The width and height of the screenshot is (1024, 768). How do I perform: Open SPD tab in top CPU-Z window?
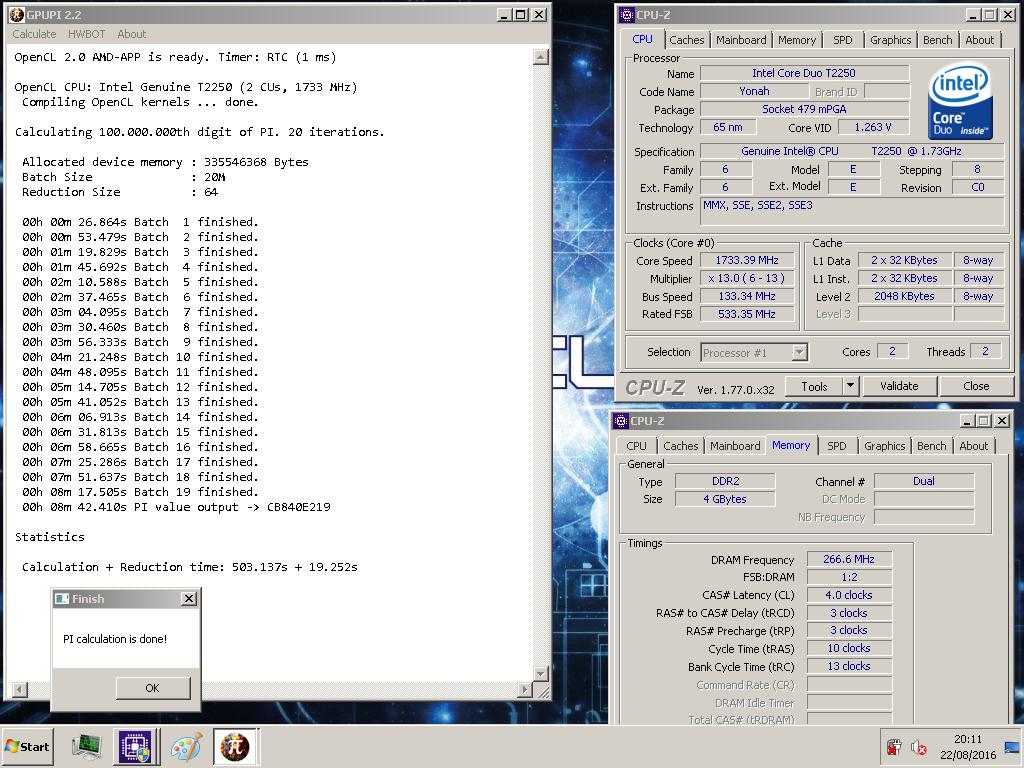click(x=842, y=40)
